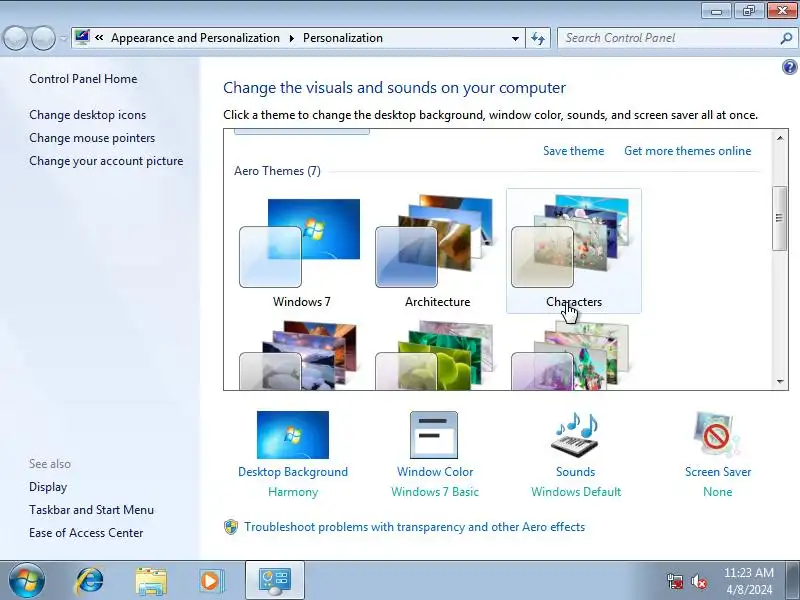Open the Screen Saver link
The image size is (800, 600).
[718, 472]
